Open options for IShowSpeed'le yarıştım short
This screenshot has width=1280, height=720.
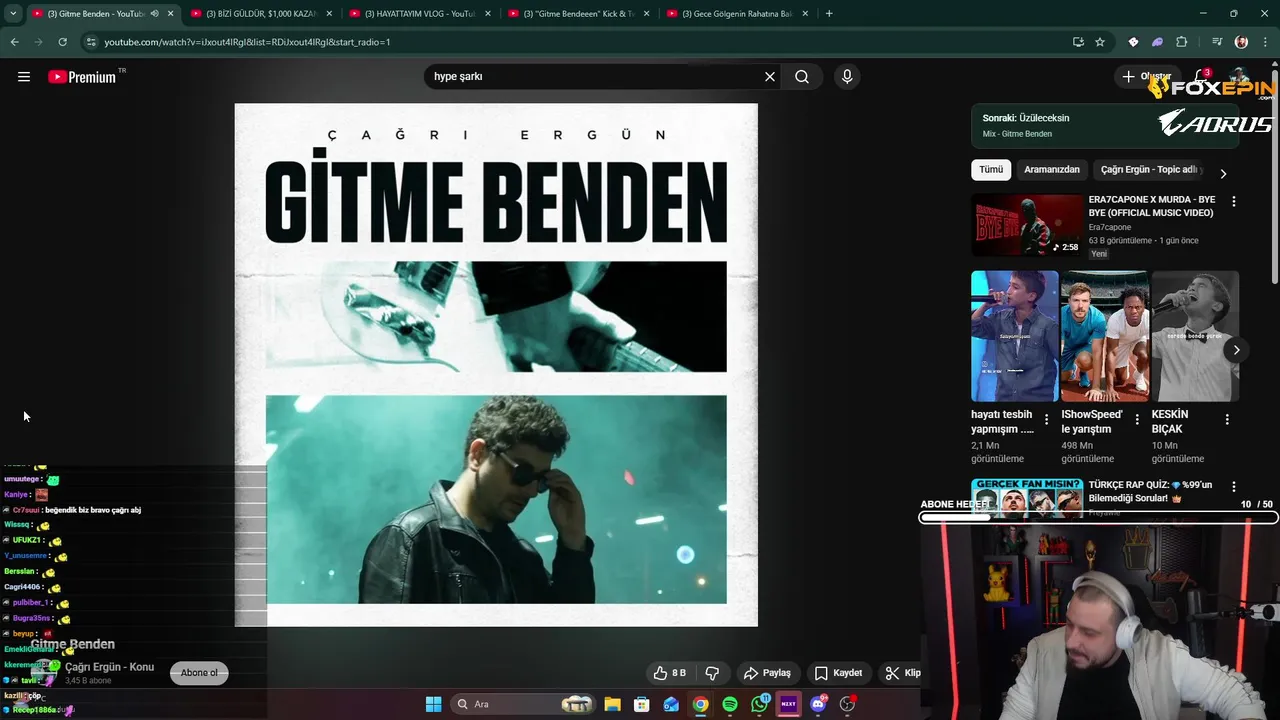point(1136,420)
